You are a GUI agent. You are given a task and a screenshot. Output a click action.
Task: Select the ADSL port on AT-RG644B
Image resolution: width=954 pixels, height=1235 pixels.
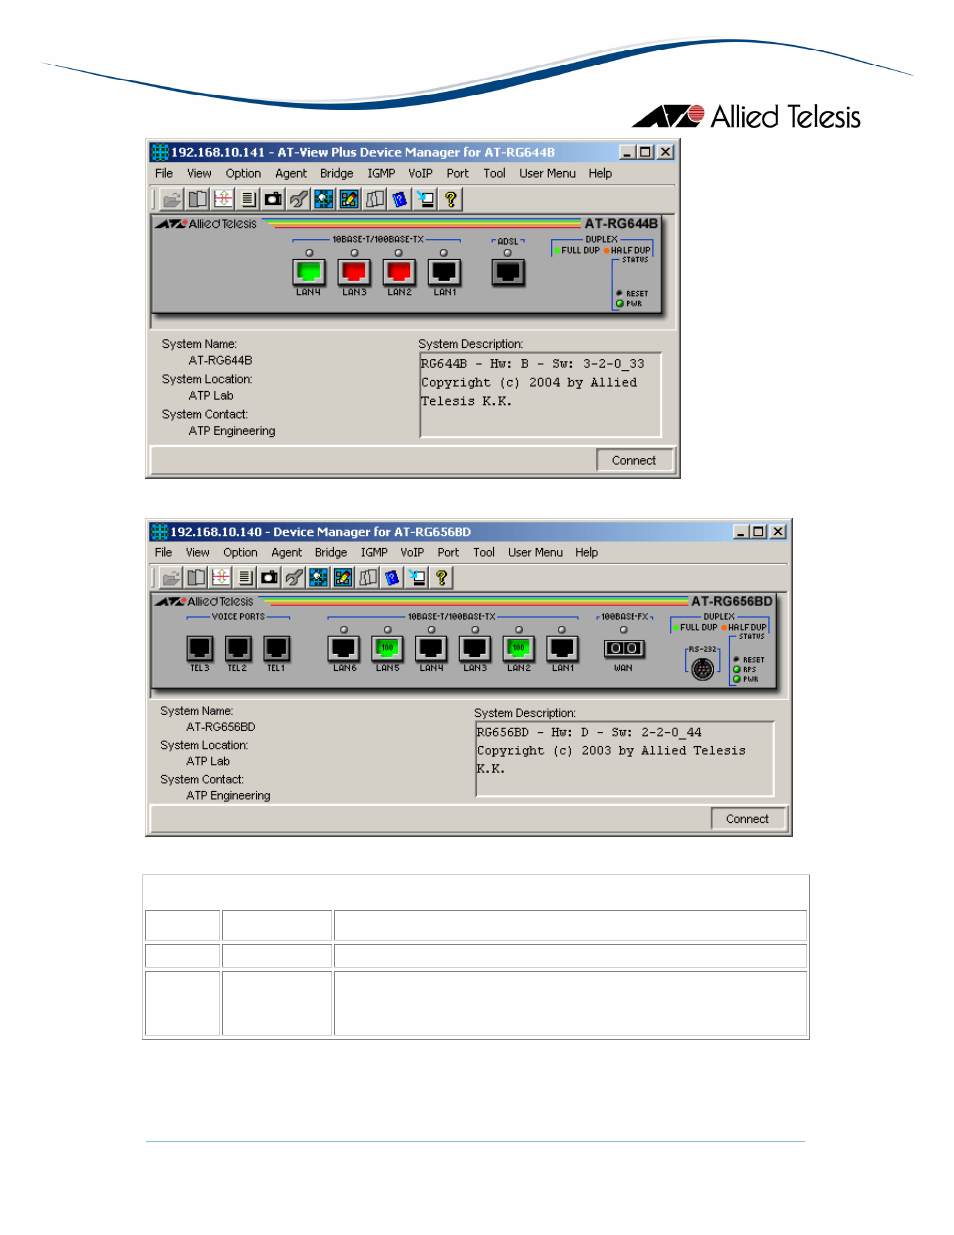point(508,271)
